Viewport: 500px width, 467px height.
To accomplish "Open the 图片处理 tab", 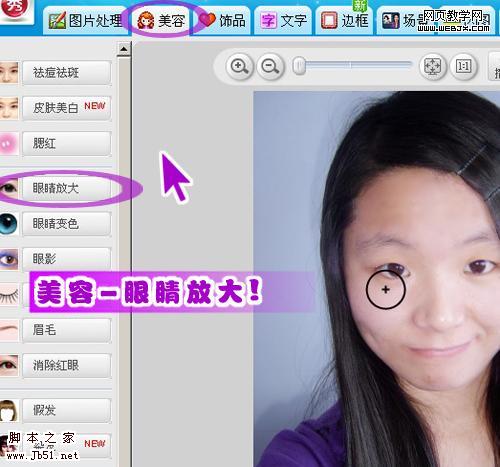I will pyautogui.click(x=85, y=21).
